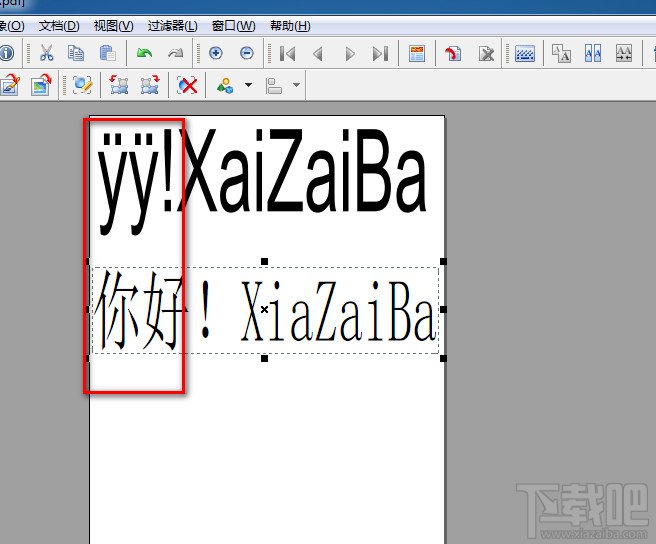Open the 窗口(W) menu
This screenshot has width=656, height=544.
233,26
